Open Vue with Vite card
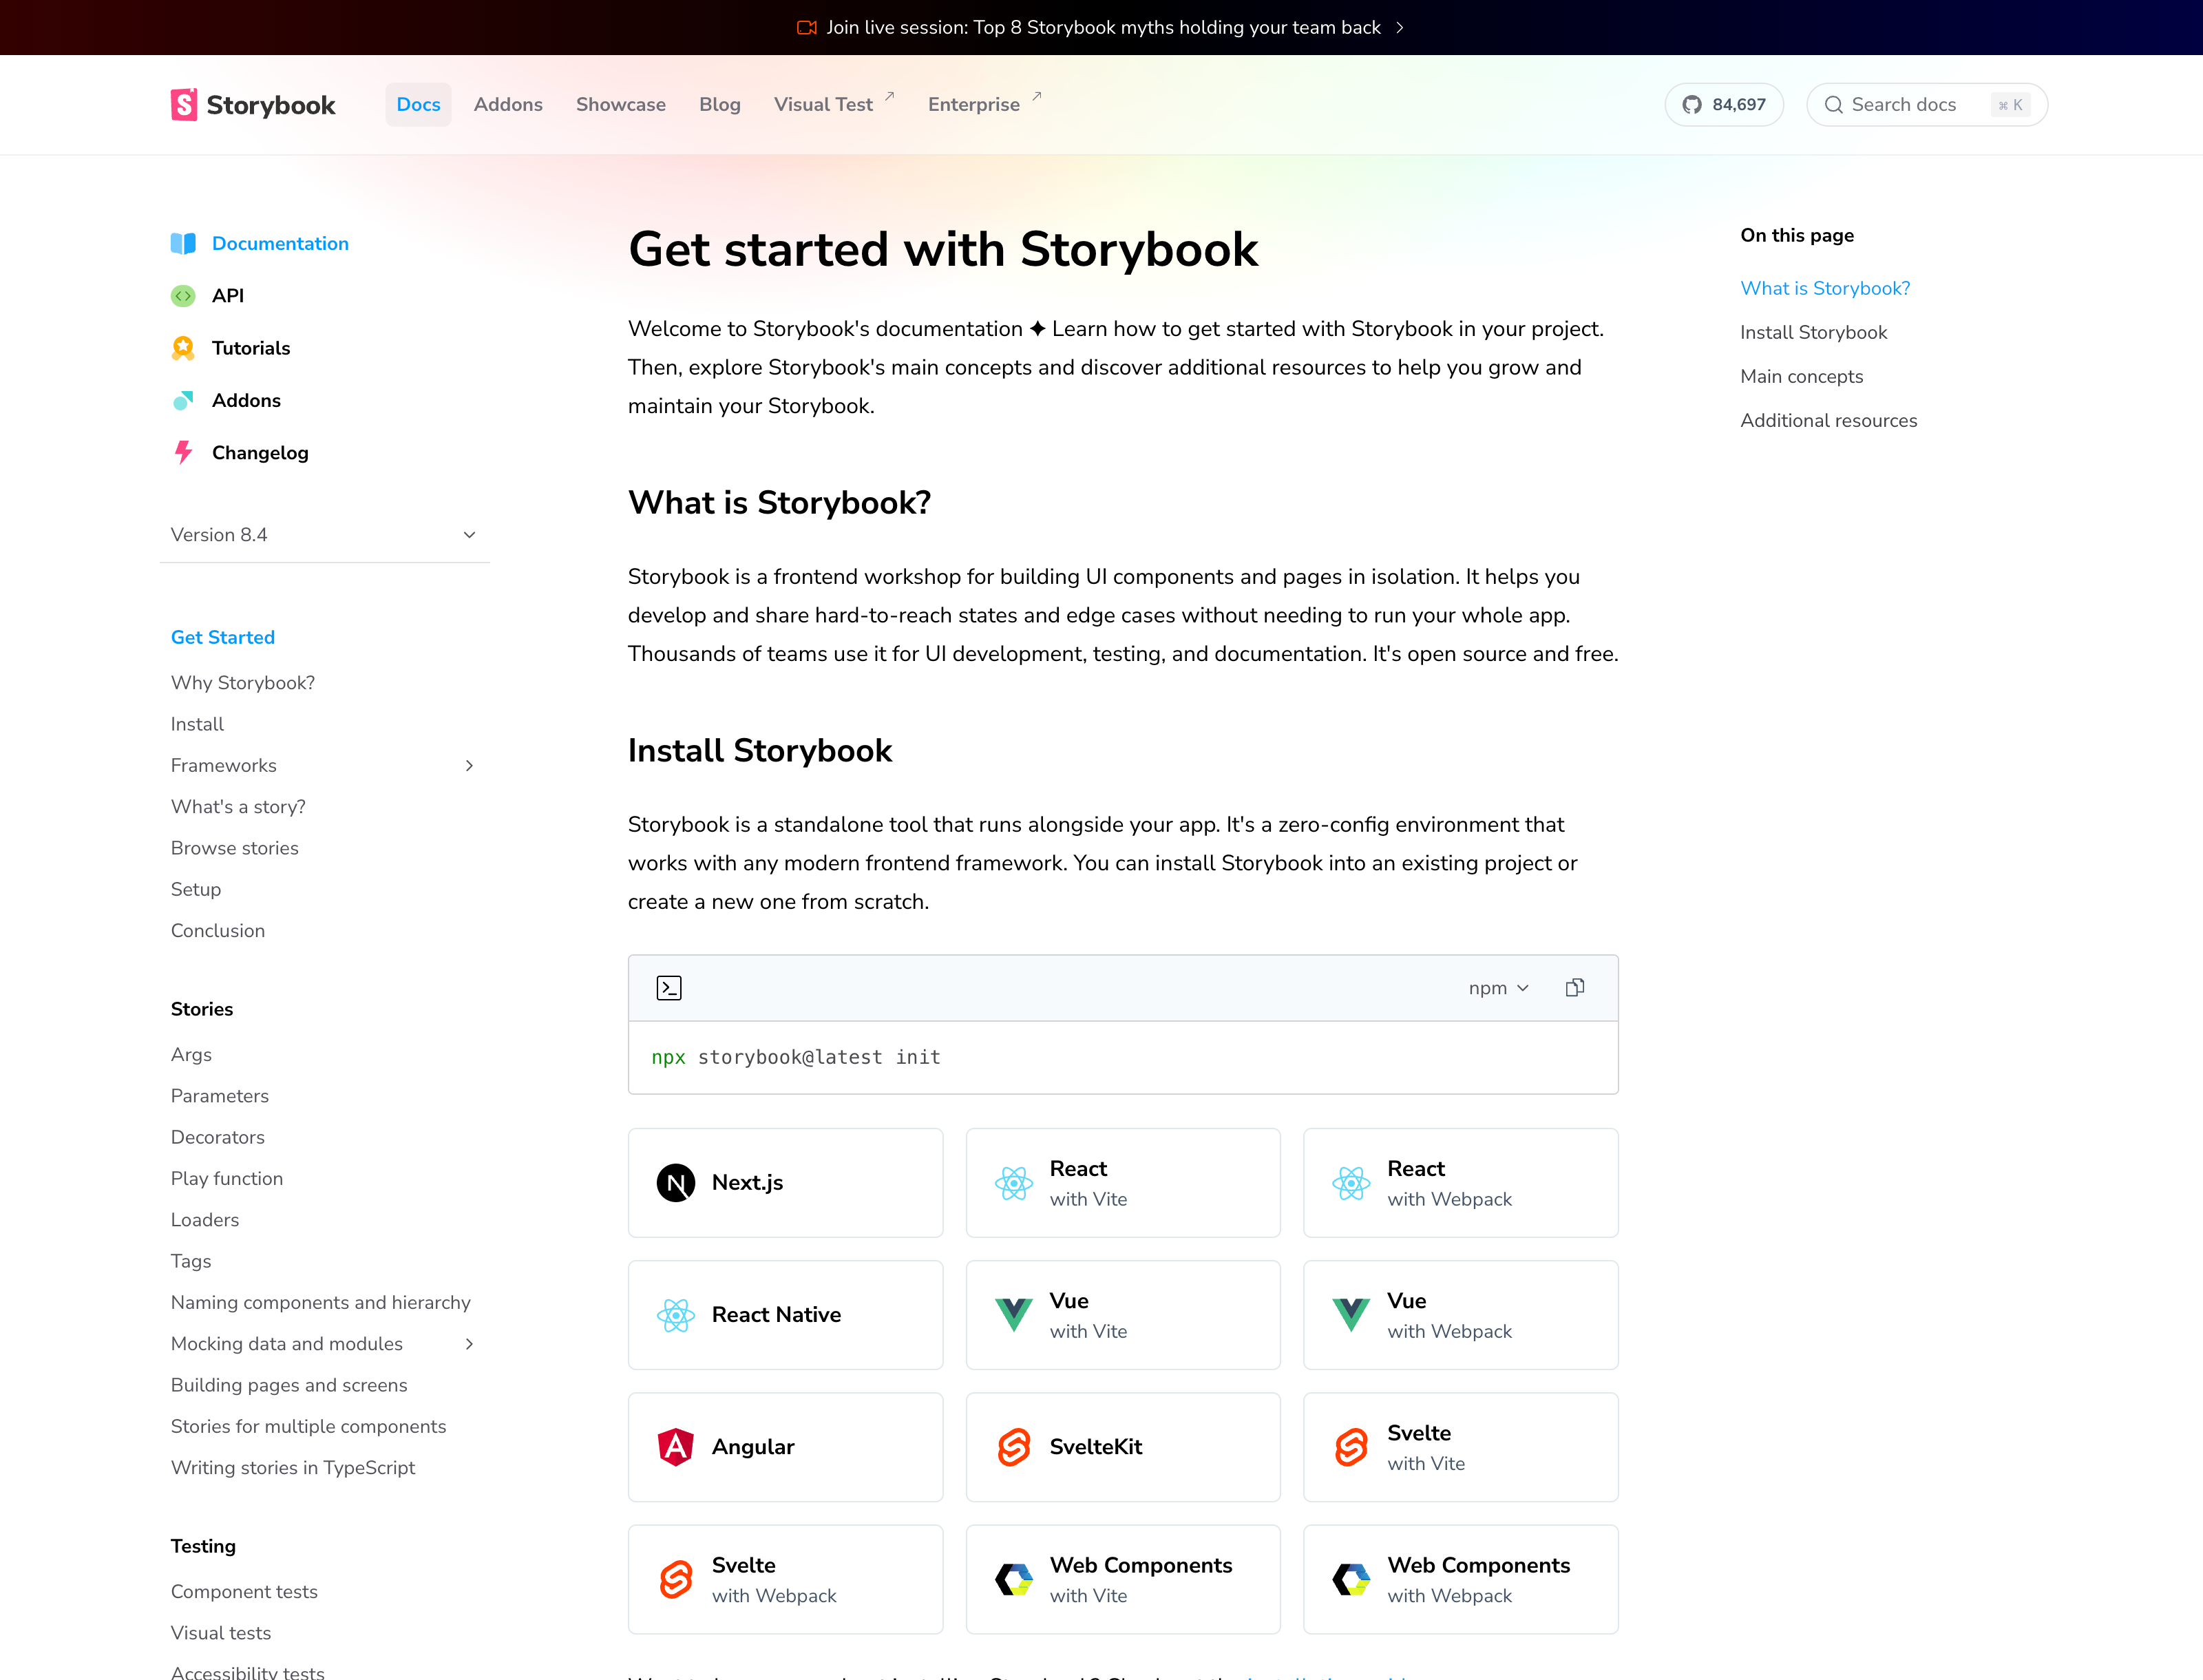 coord(1122,1315)
